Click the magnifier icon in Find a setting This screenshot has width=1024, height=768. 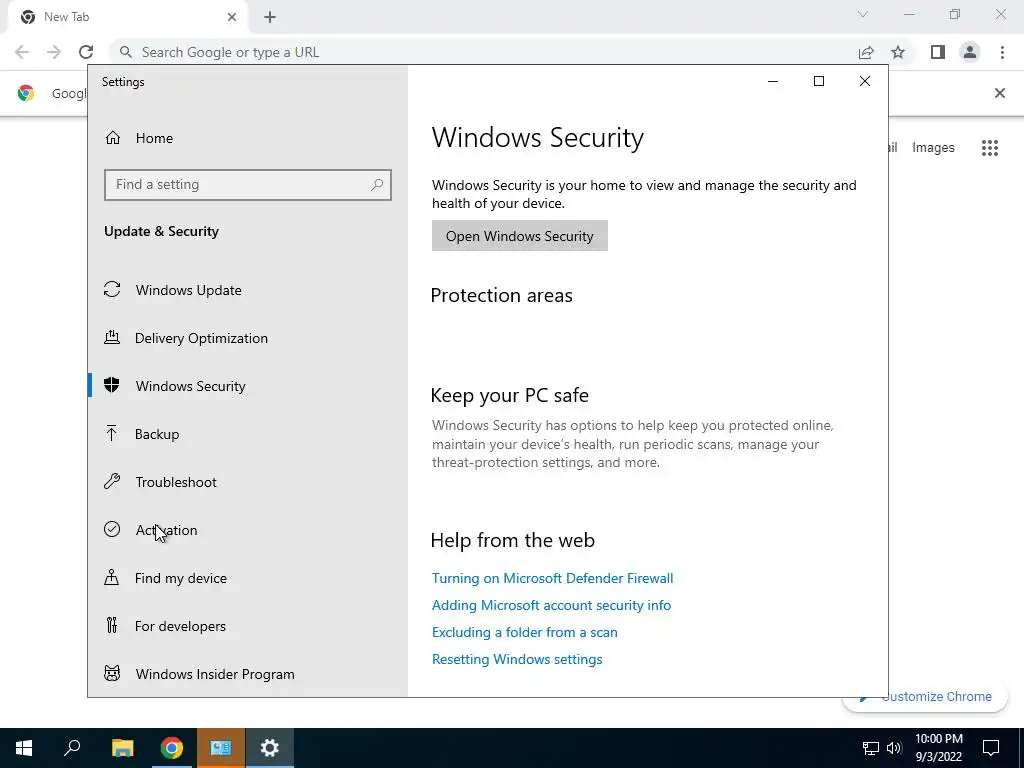[x=377, y=185]
